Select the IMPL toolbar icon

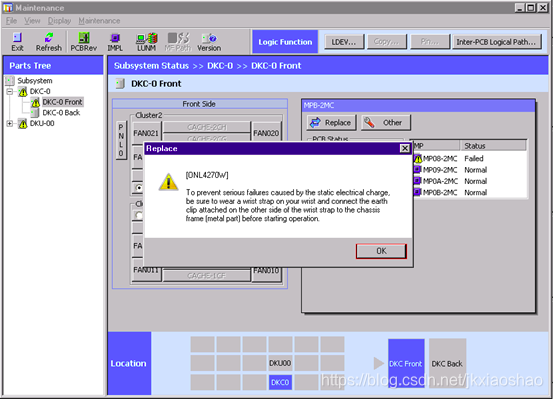[115, 42]
